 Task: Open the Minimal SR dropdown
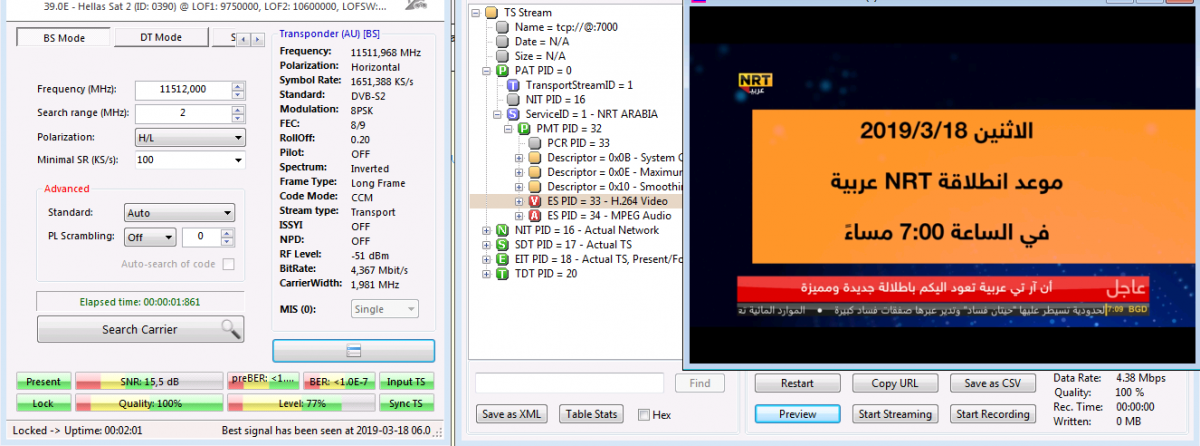tap(190, 160)
